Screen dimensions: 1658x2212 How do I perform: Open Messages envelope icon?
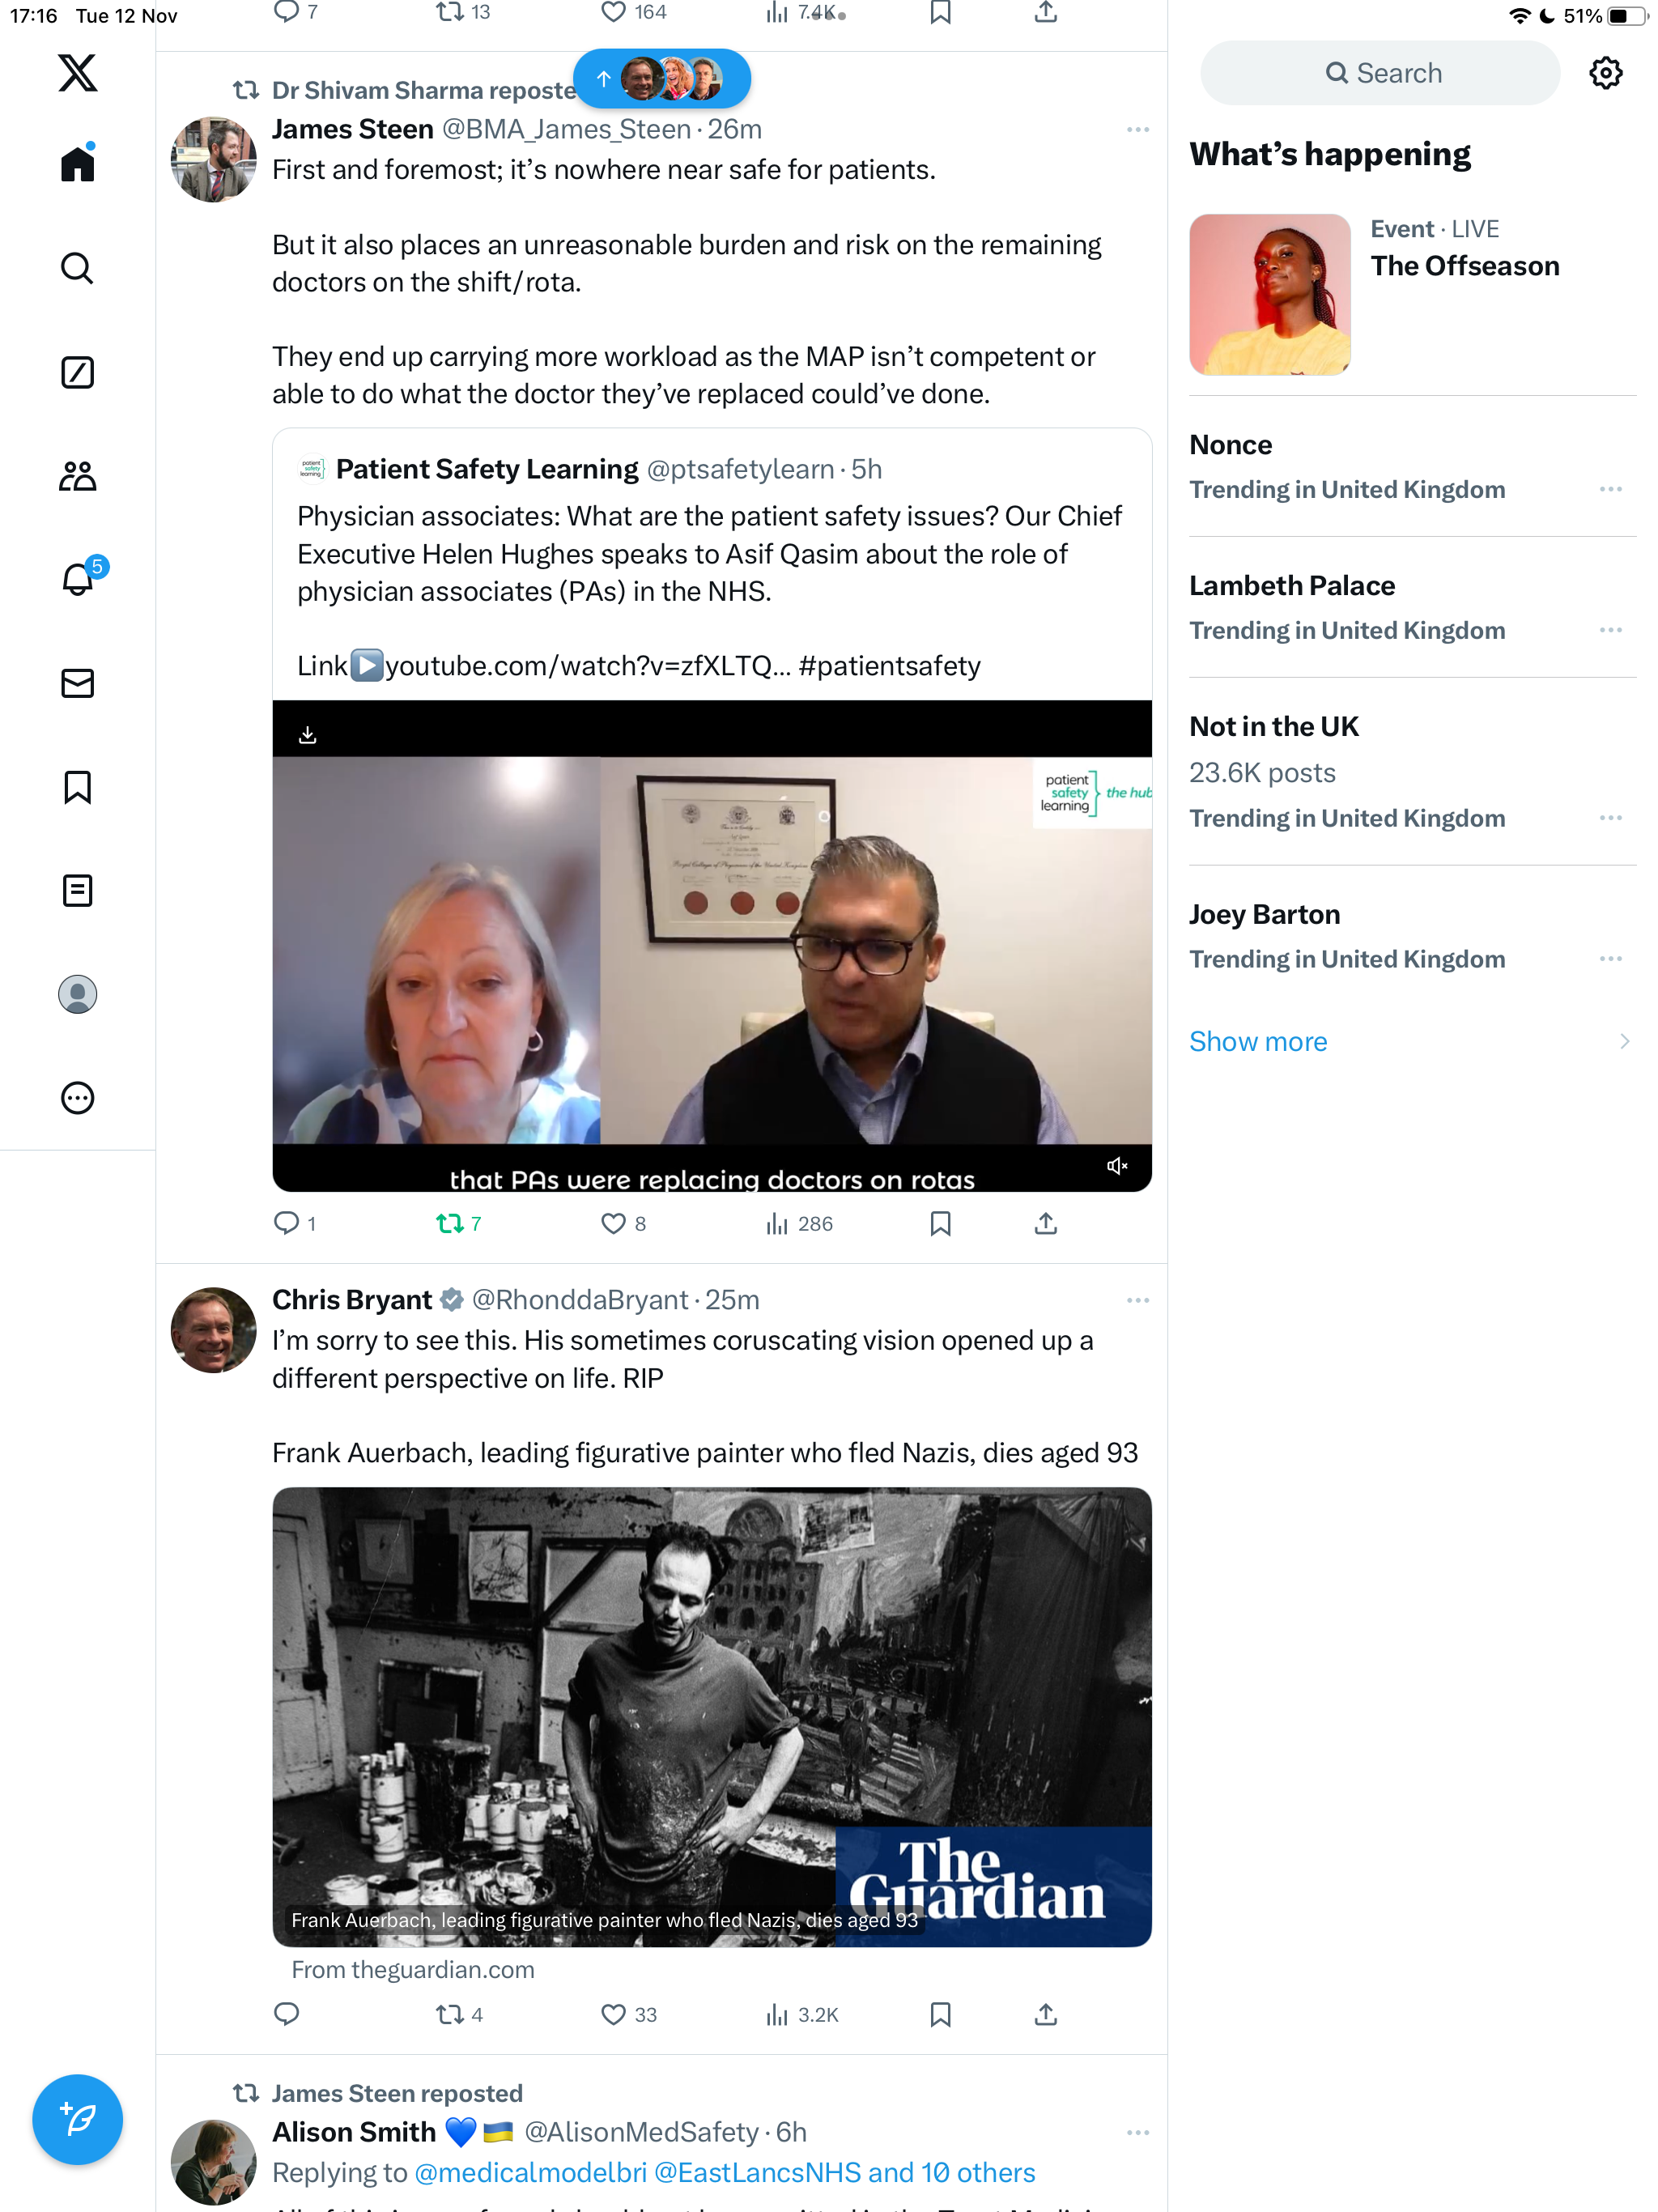point(77,683)
